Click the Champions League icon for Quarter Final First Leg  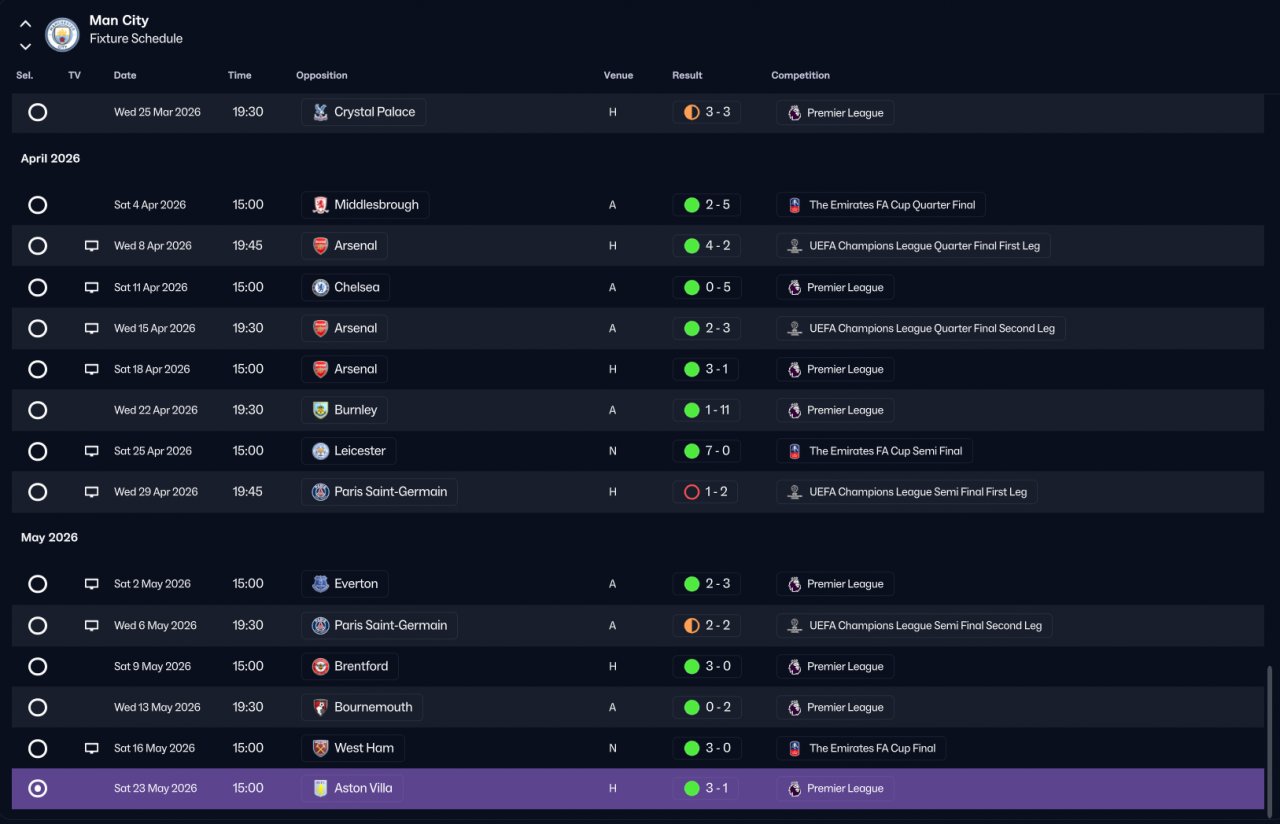click(x=794, y=246)
